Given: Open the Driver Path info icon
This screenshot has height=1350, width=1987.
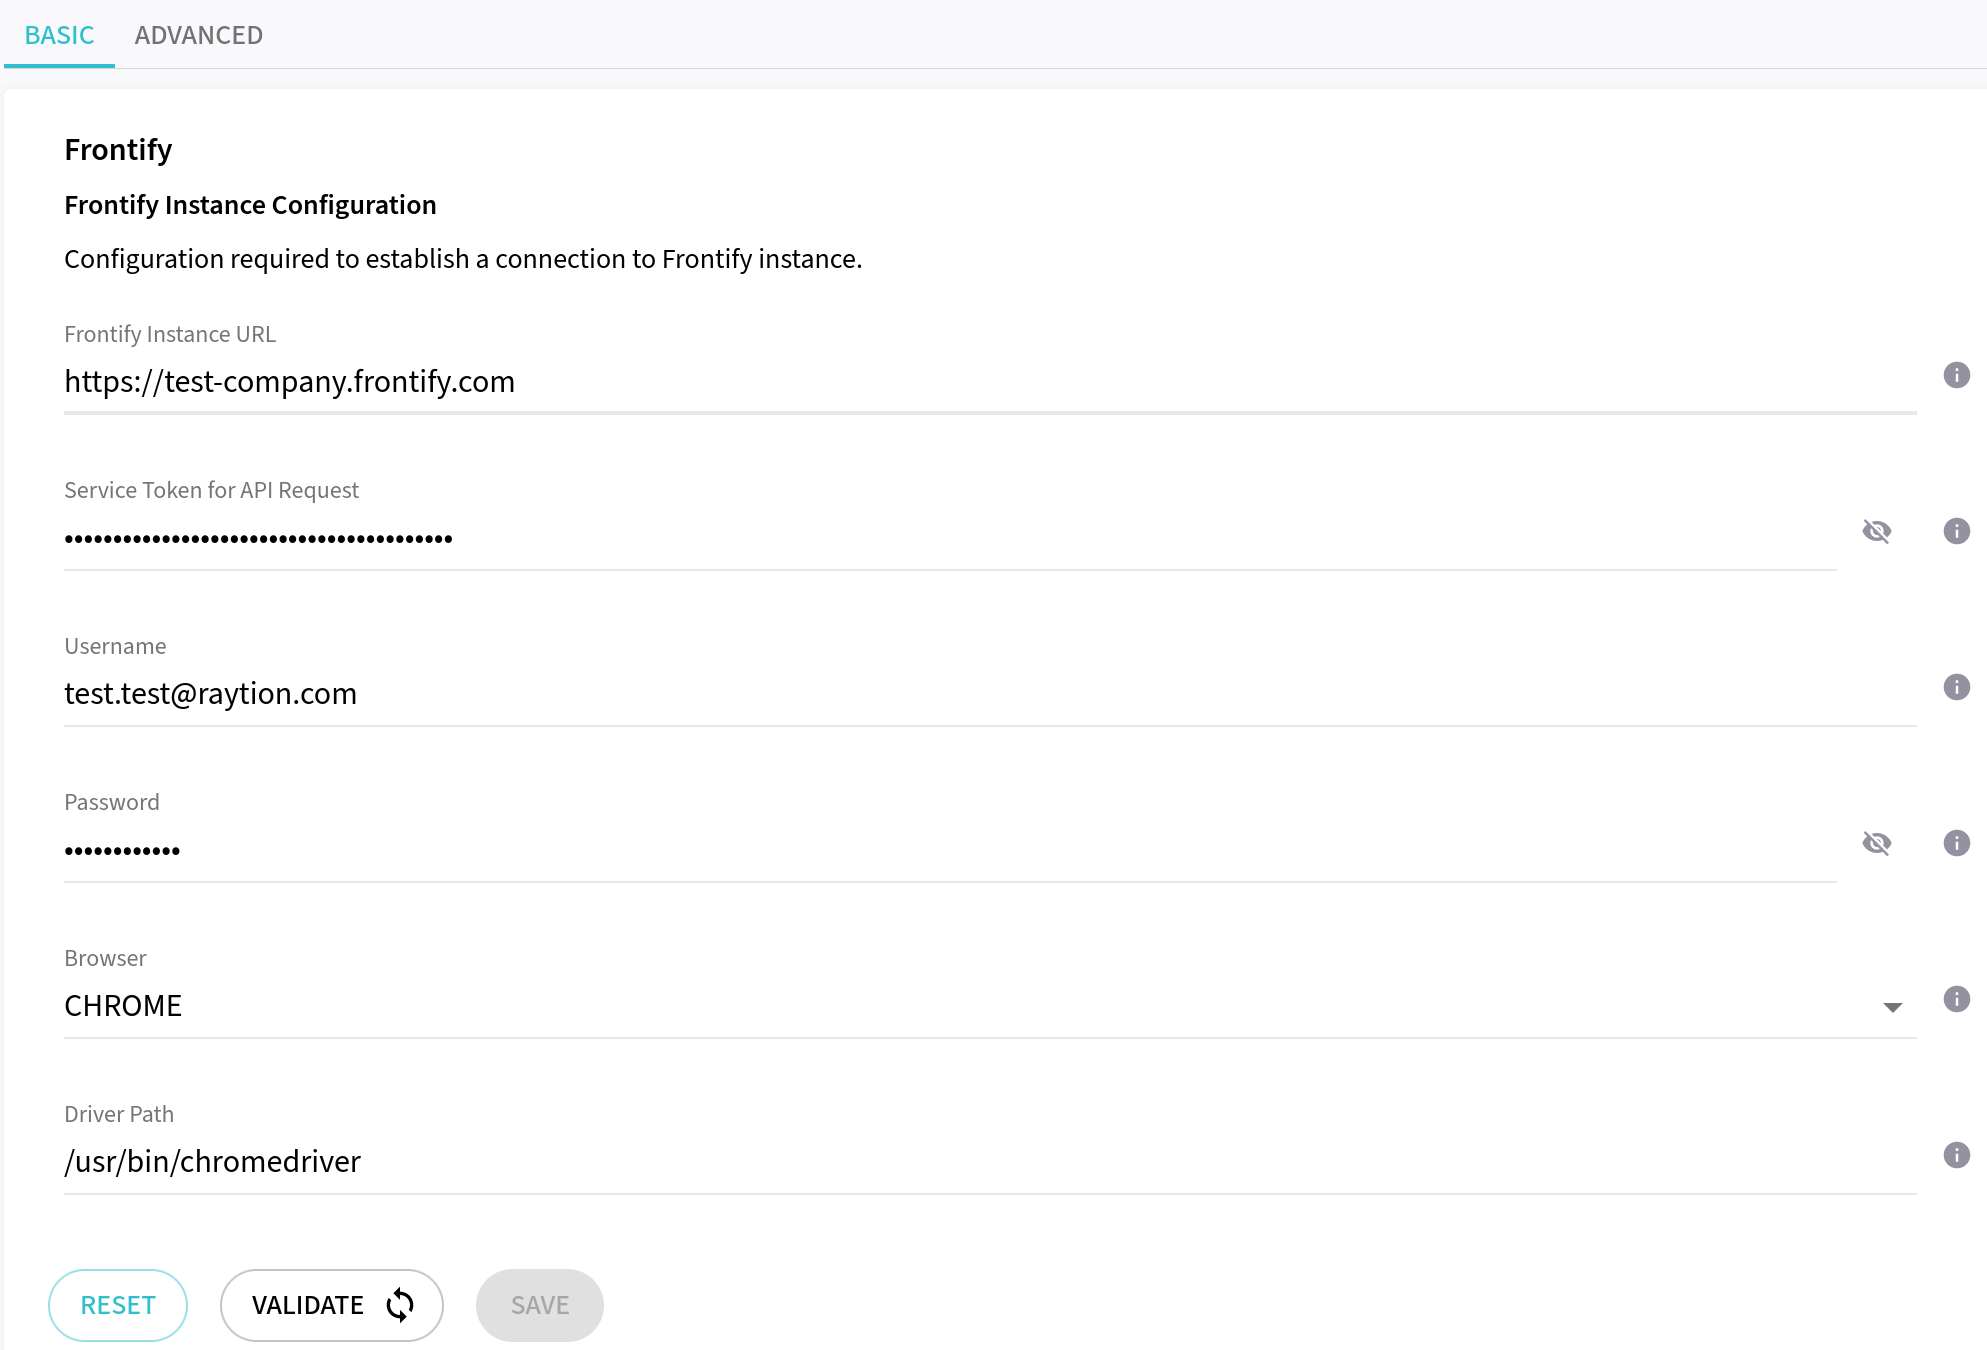Looking at the screenshot, I should [1957, 1155].
